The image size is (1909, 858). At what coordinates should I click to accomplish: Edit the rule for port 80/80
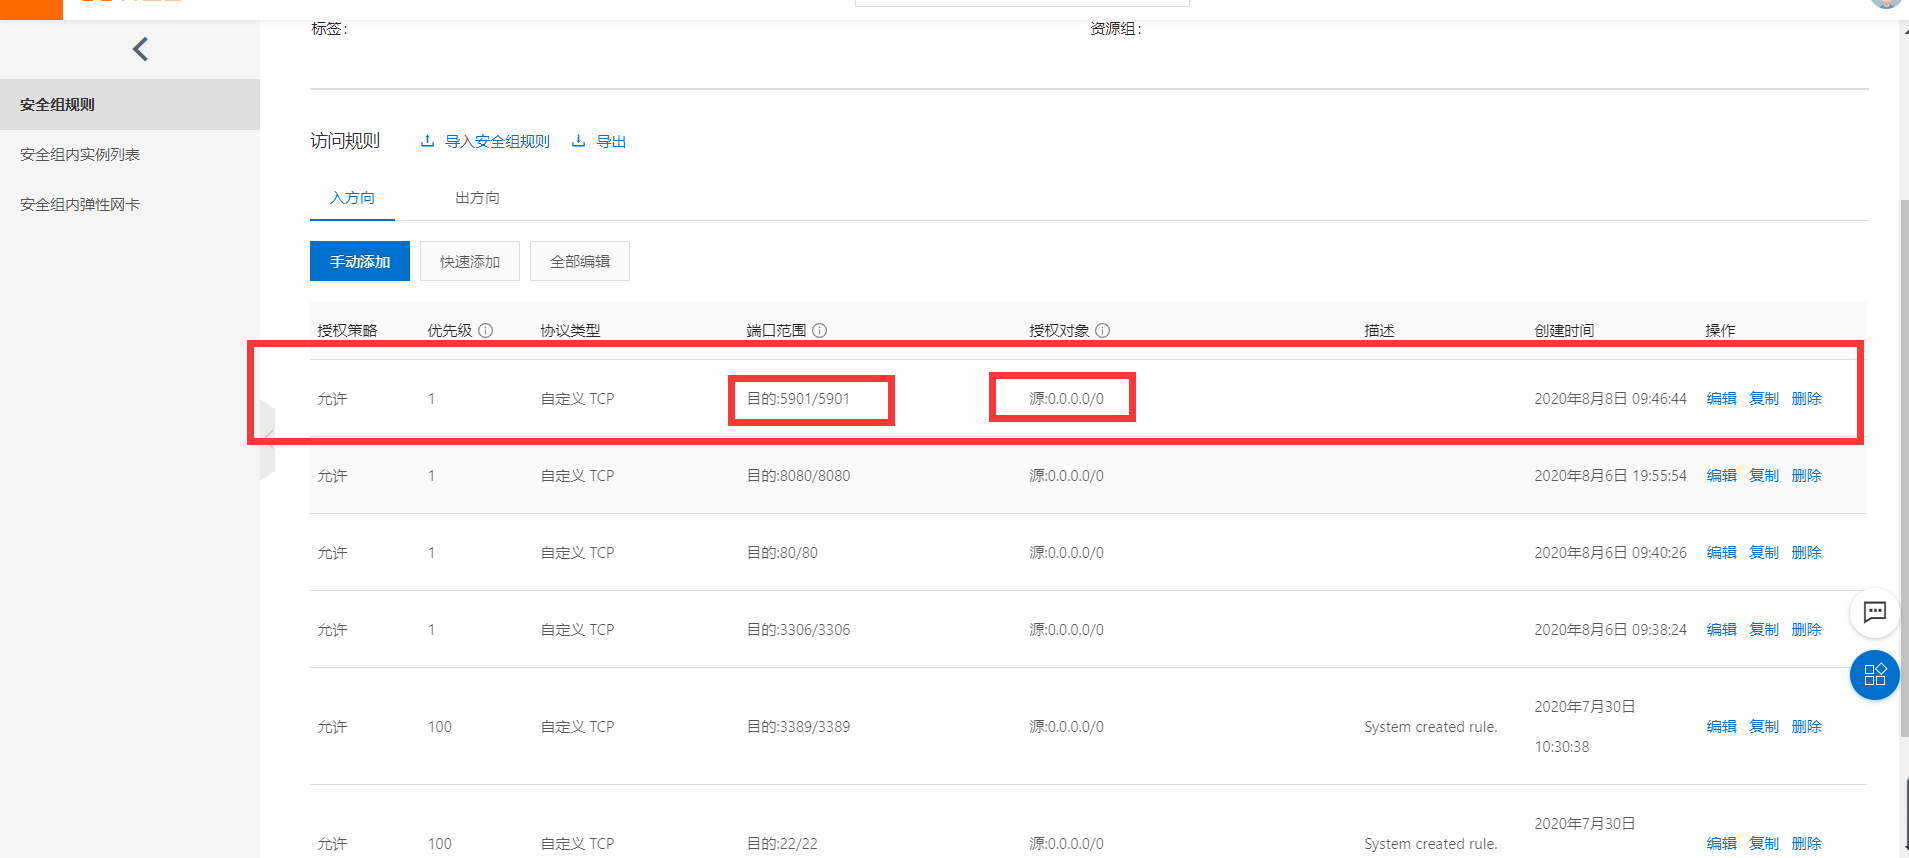pos(1721,553)
